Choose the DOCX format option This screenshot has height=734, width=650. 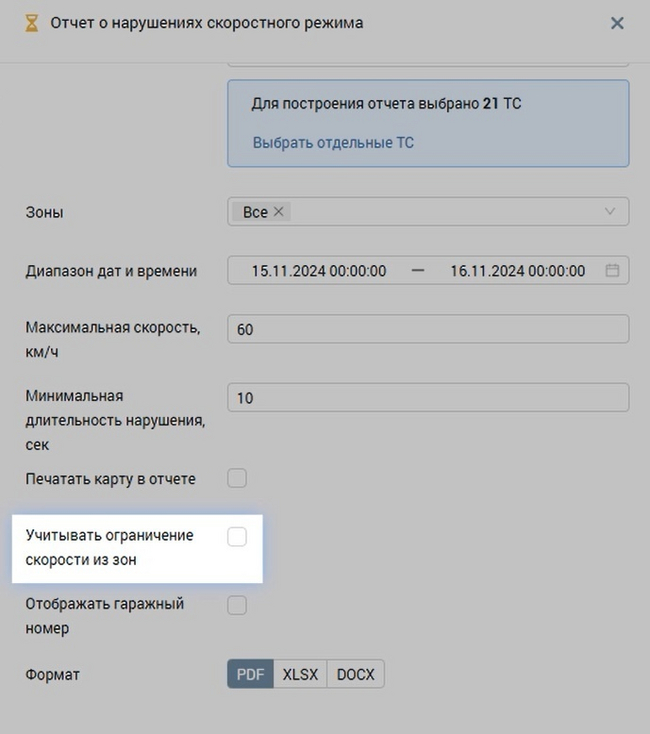point(355,674)
